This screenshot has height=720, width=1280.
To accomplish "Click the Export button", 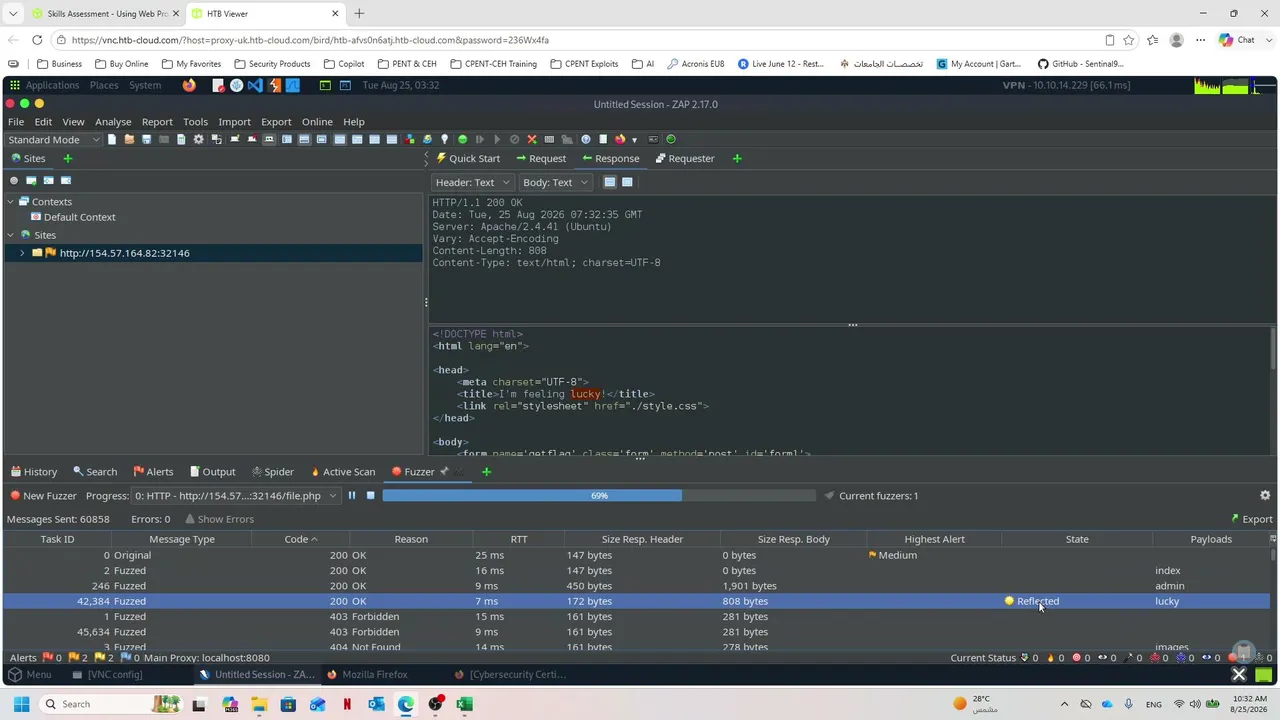I will pos(1251,519).
